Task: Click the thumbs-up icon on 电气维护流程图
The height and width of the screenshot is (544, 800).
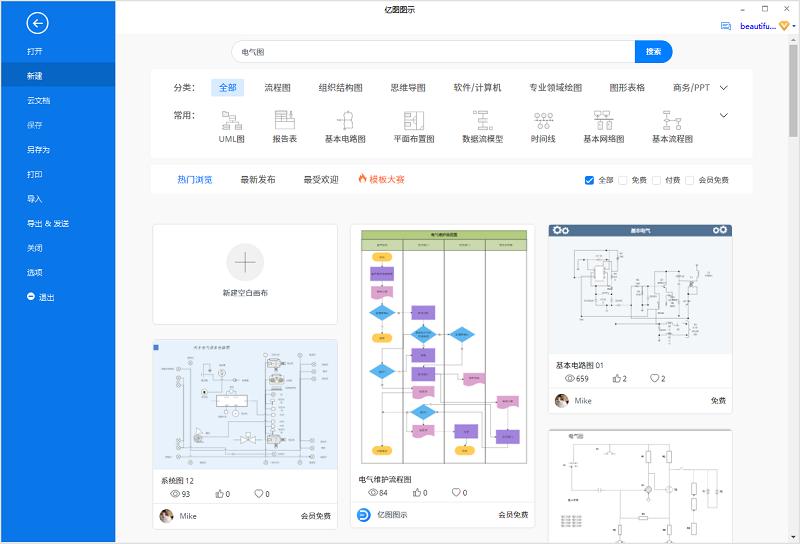Action: click(x=417, y=492)
